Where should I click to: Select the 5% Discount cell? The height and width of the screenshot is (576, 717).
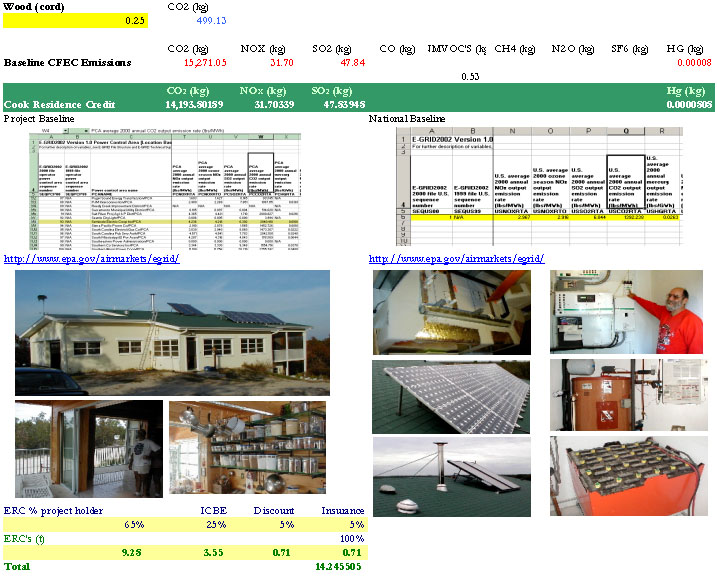tap(287, 525)
